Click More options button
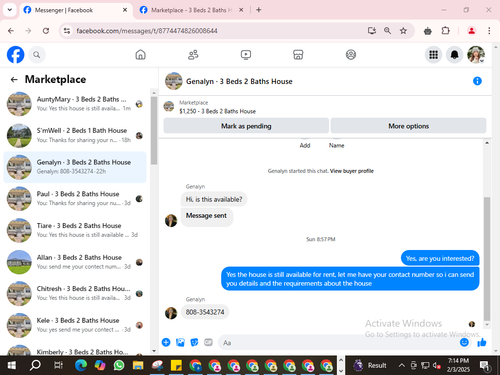The width and height of the screenshot is (500, 375). [408, 126]
